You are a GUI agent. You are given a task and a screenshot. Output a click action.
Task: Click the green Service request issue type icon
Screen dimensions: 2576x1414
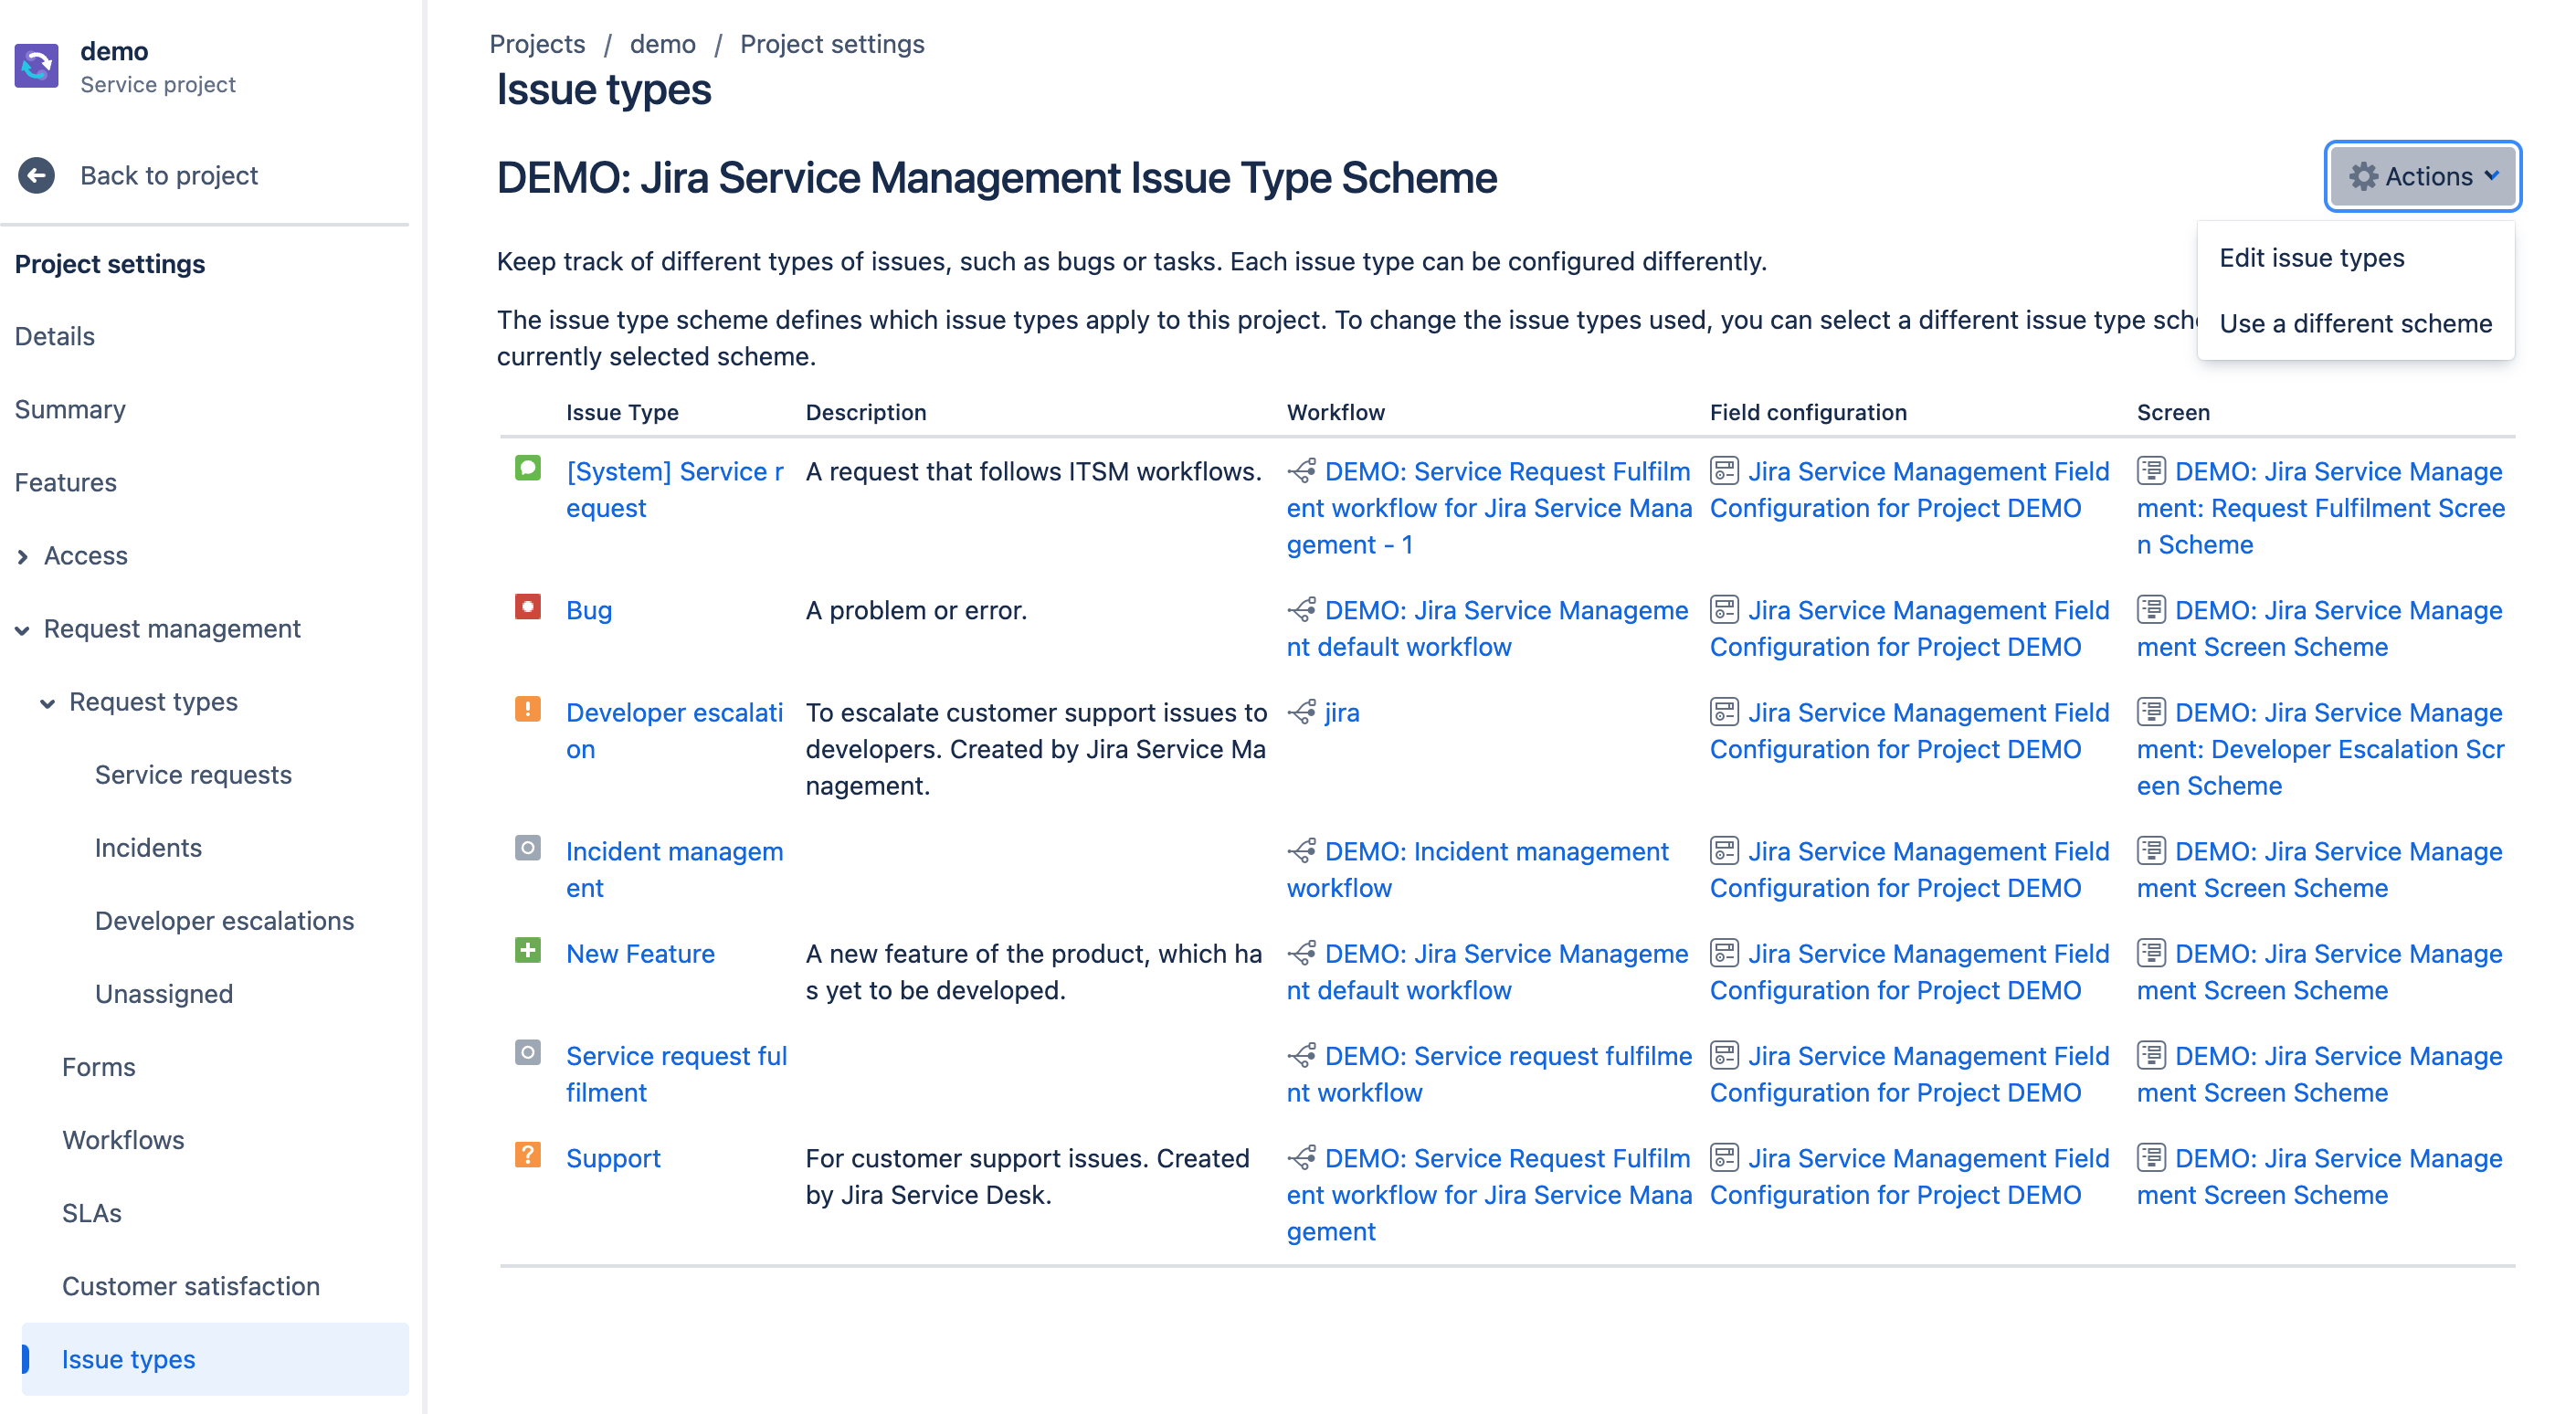[x=528, y=468]
